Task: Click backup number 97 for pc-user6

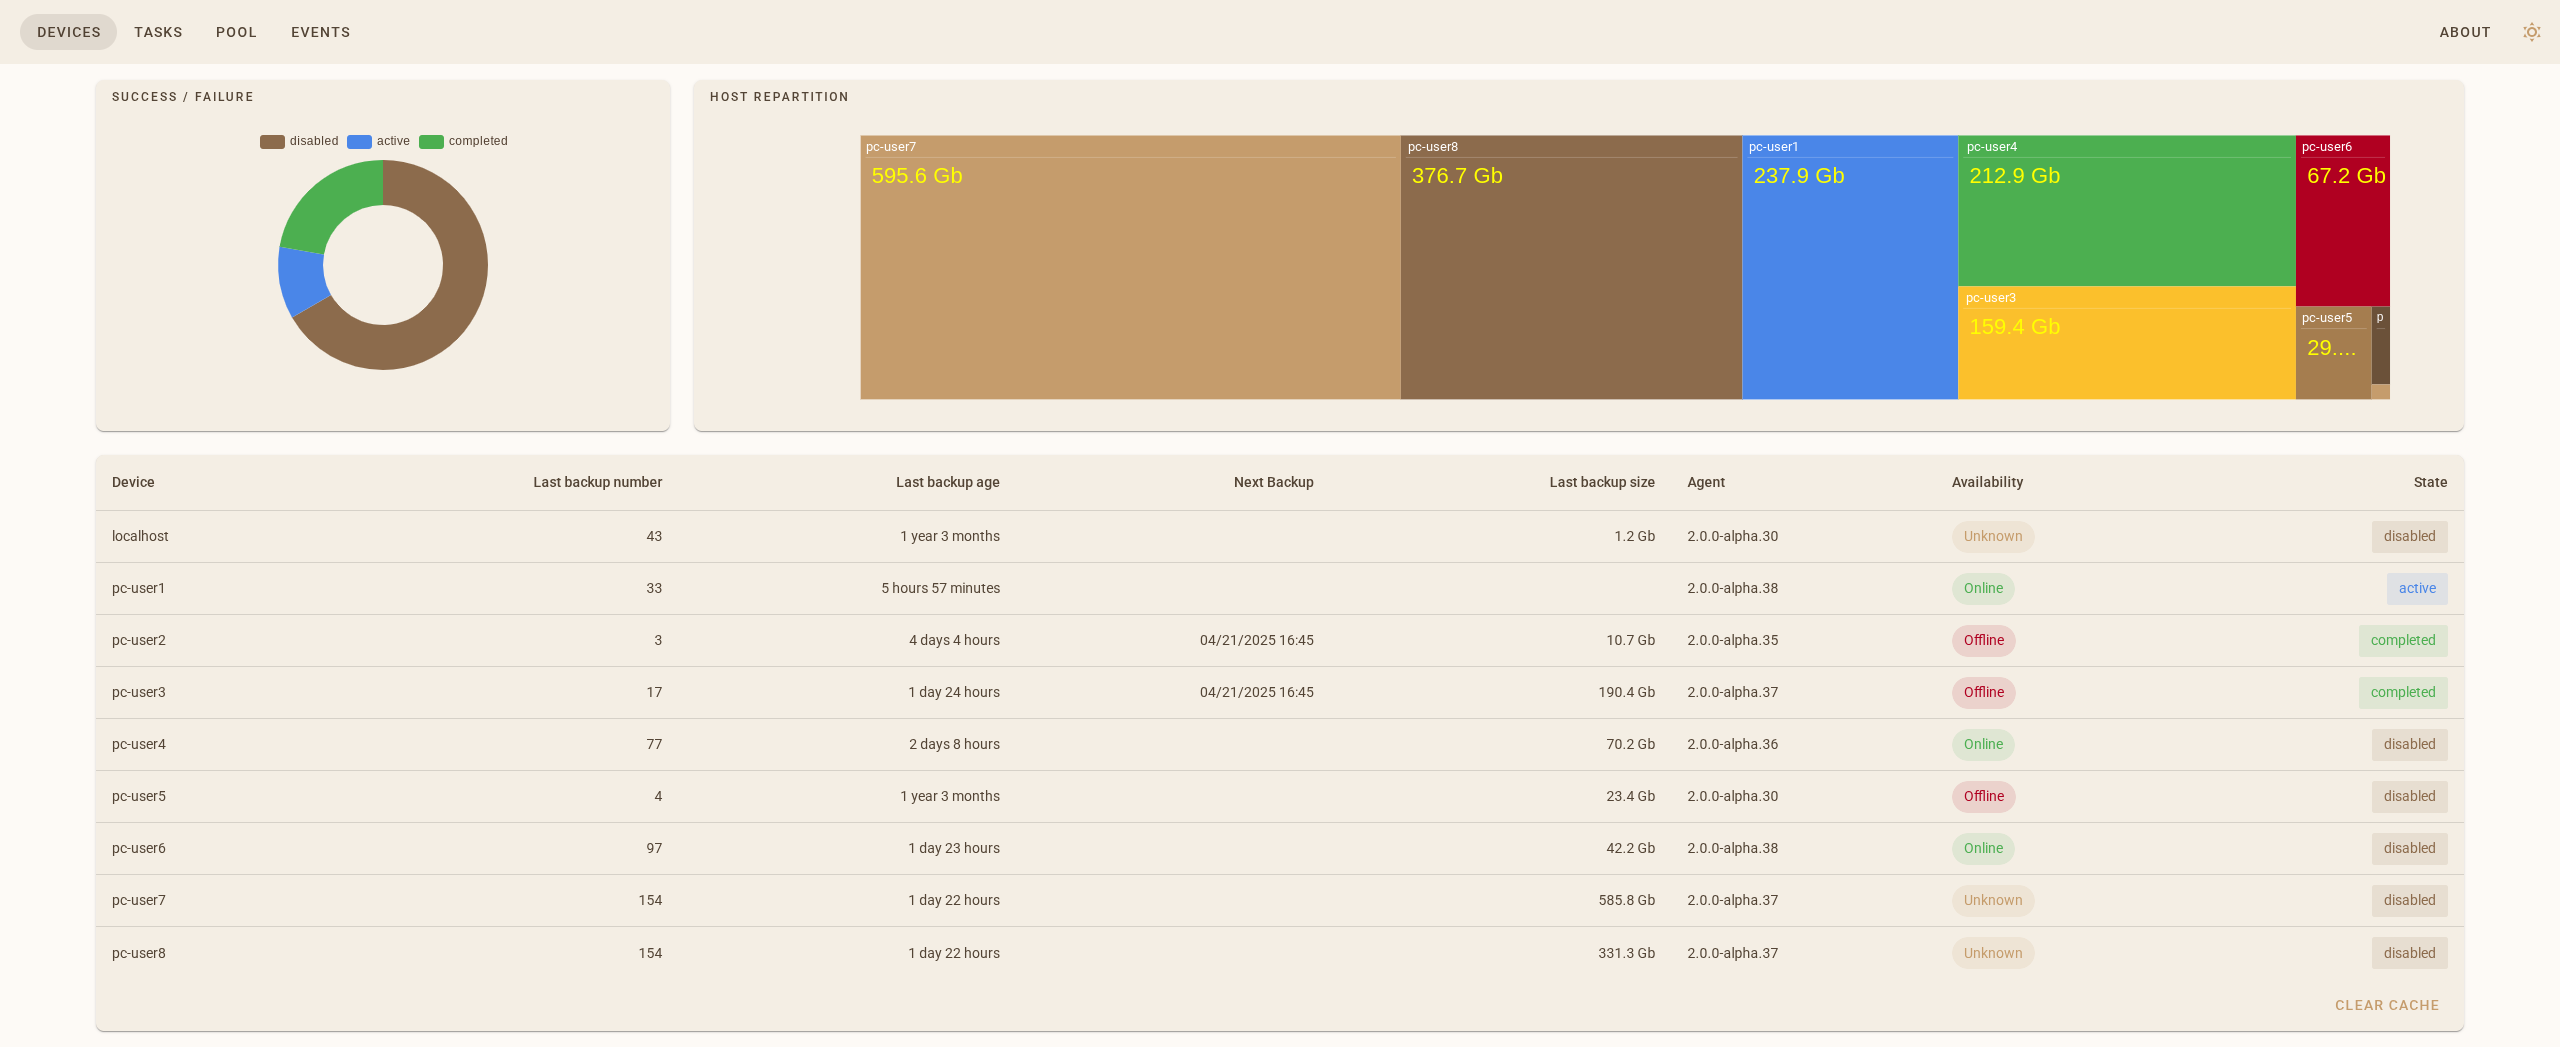Action: [654, 849]
